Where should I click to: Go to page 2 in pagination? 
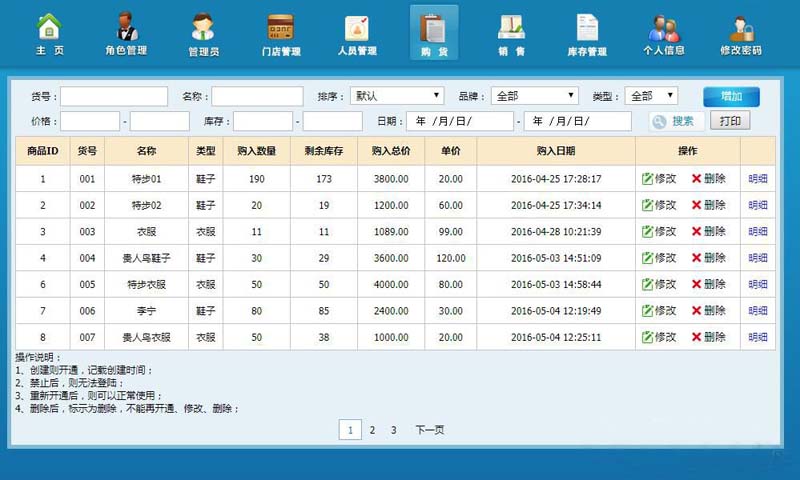372,430
